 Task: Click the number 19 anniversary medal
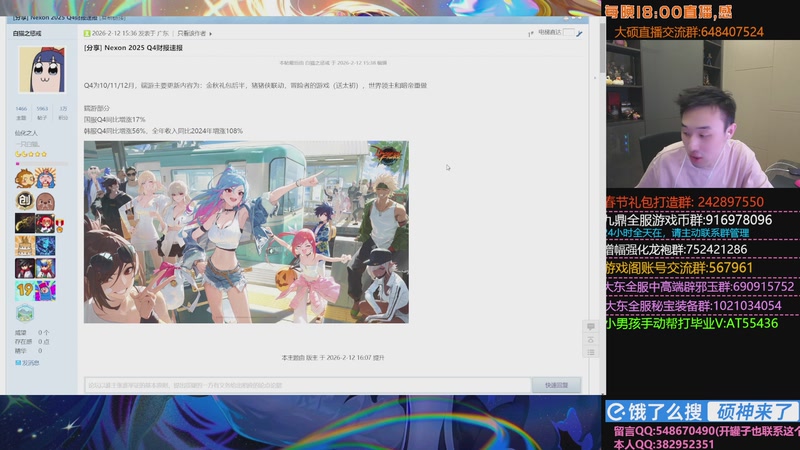[24, 291]
